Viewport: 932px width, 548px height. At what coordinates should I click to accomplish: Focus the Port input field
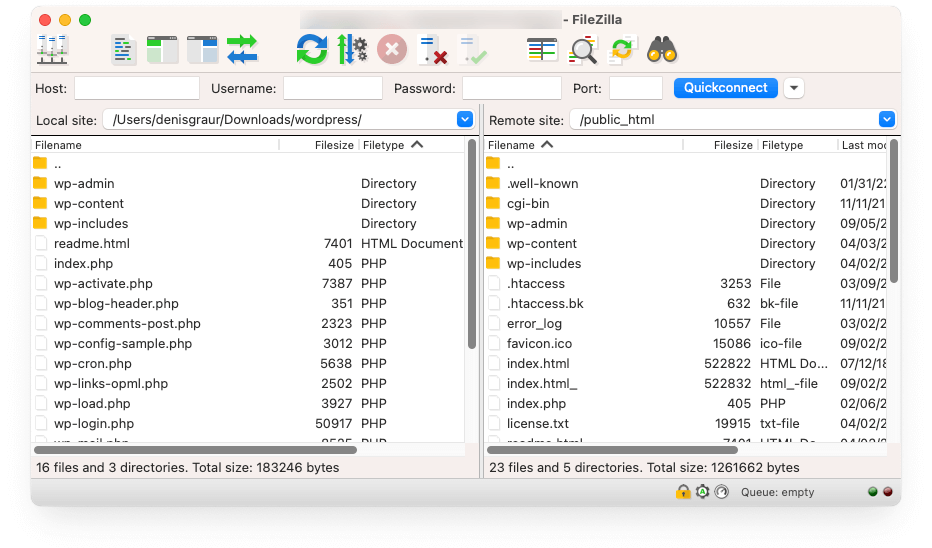click(636, 88)
